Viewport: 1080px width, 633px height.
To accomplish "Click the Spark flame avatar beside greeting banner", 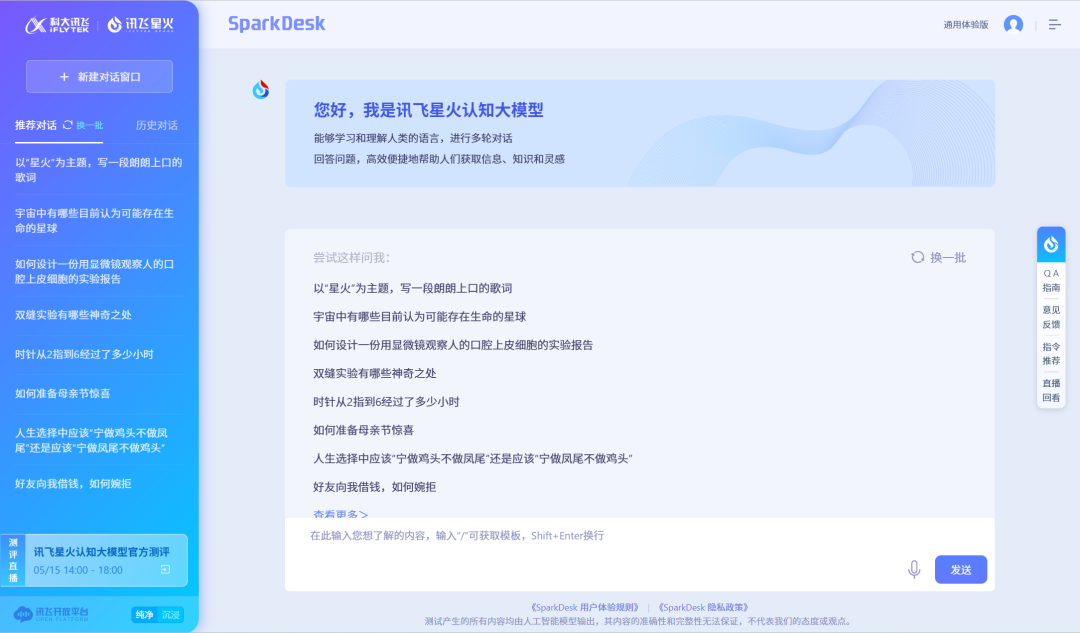I will [x=261, y=90].
